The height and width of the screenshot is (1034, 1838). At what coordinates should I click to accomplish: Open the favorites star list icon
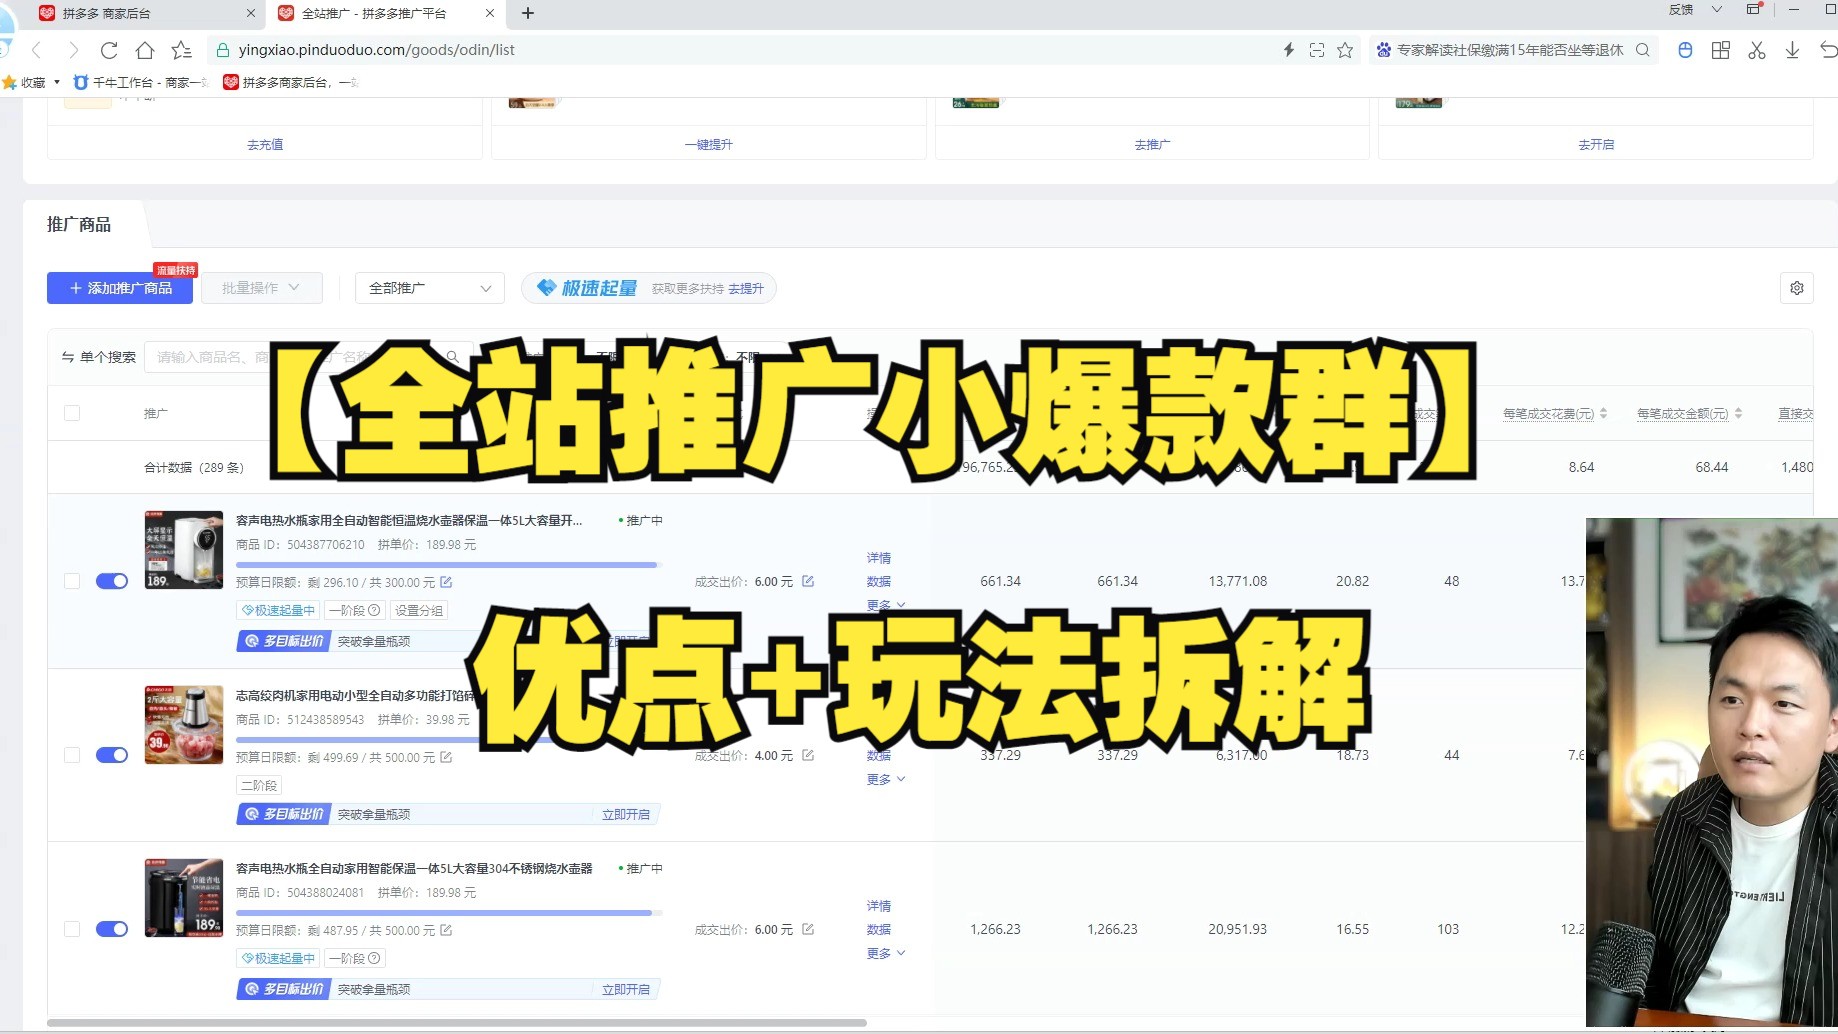[181, 50]
